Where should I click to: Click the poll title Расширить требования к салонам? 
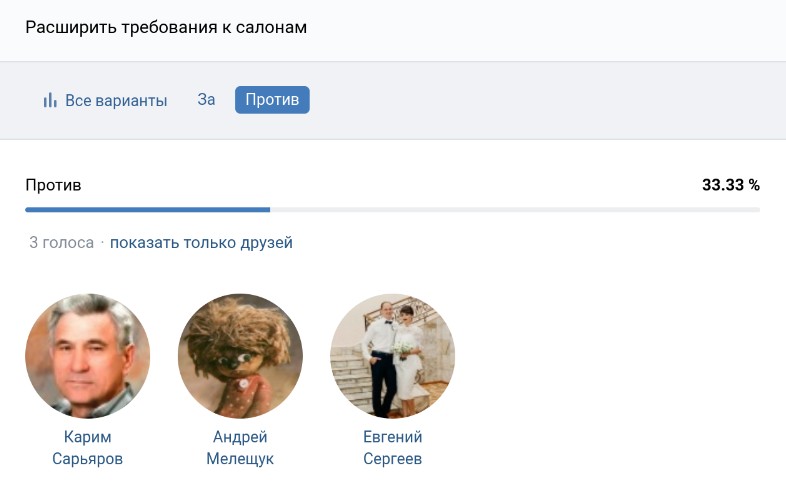[x=166, y=27]
